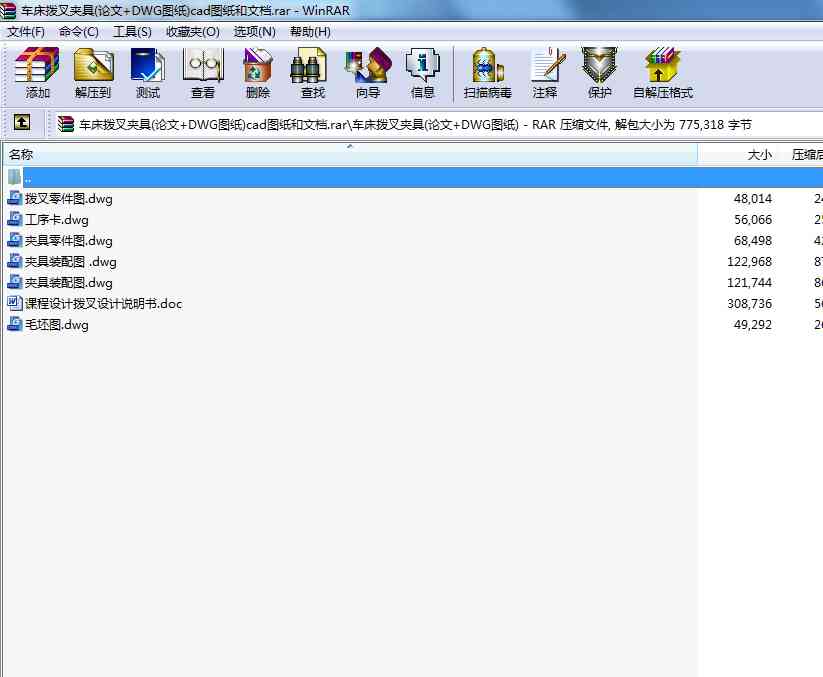Image resolution: width=823 pixels, height=677 pixels.
Task: Show archive 信息 (Info) icon
Action: pyautogui.click(x=422, y=72)
